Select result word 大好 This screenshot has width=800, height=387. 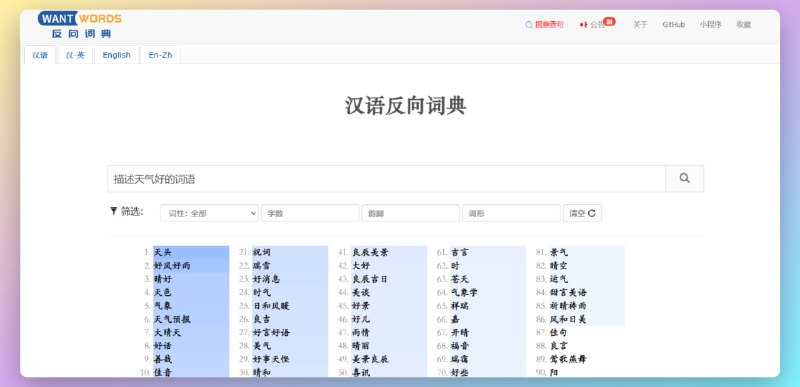[x=361, y=266]
